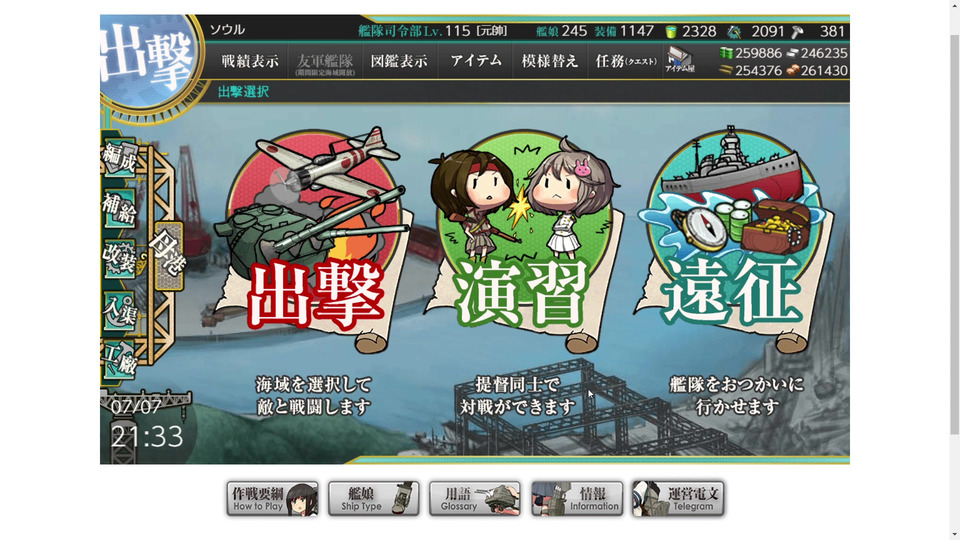The image size is (960, 540).
Task: Click 運営電文 Telegram button
Action: [678, 498]
